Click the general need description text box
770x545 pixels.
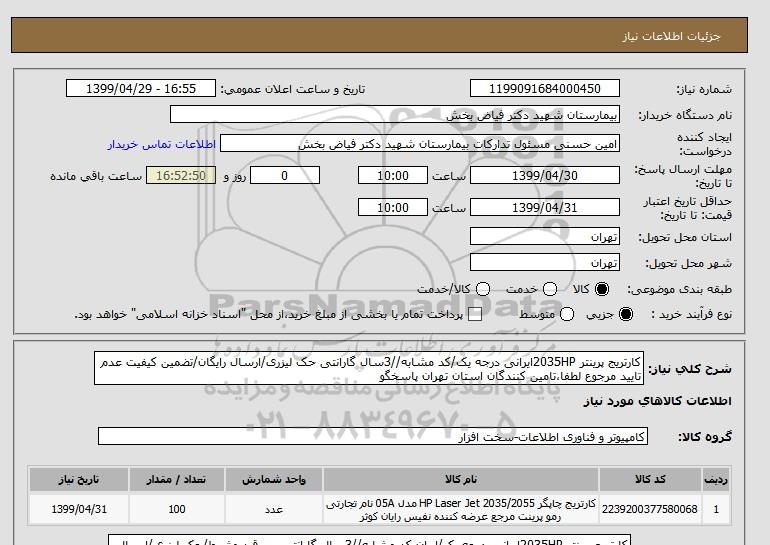click(x=369, y=369)
